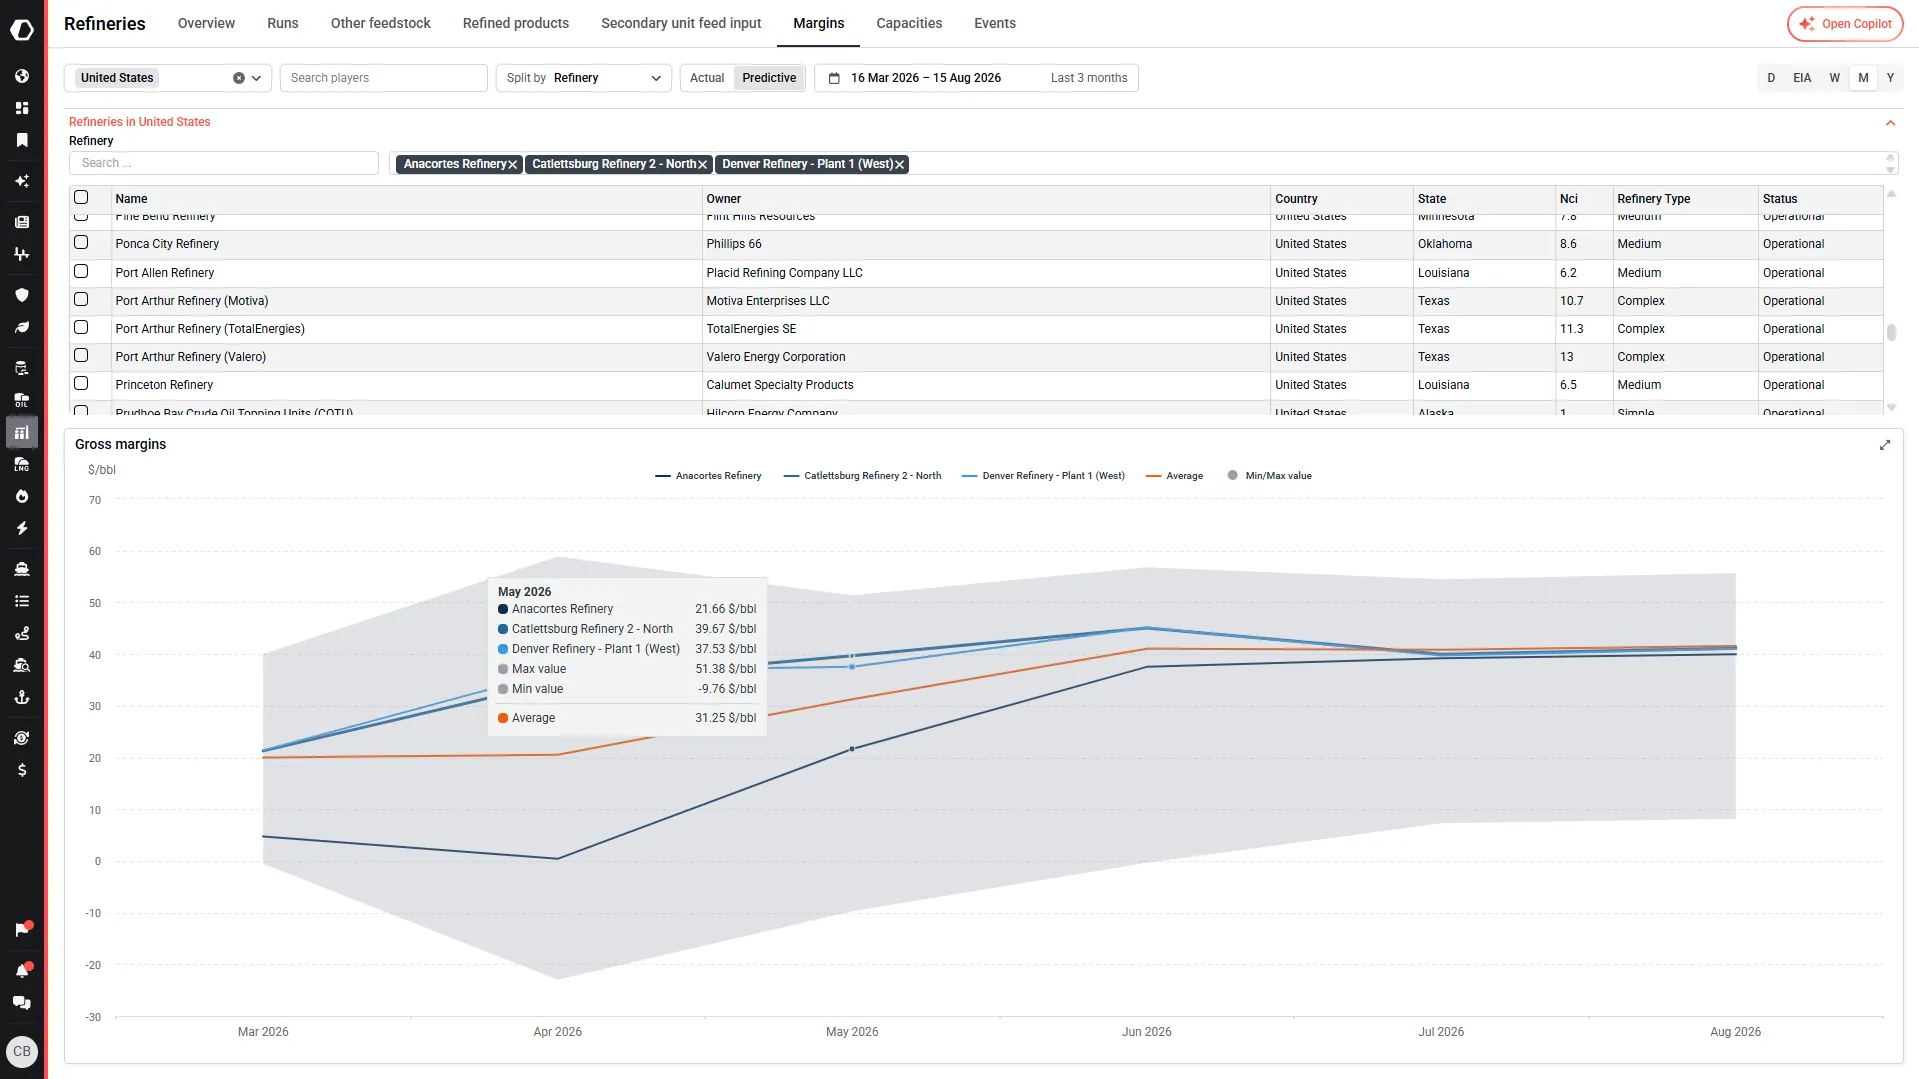Check the Port Arthur Refinery (Motiva) row

[81, 300]
